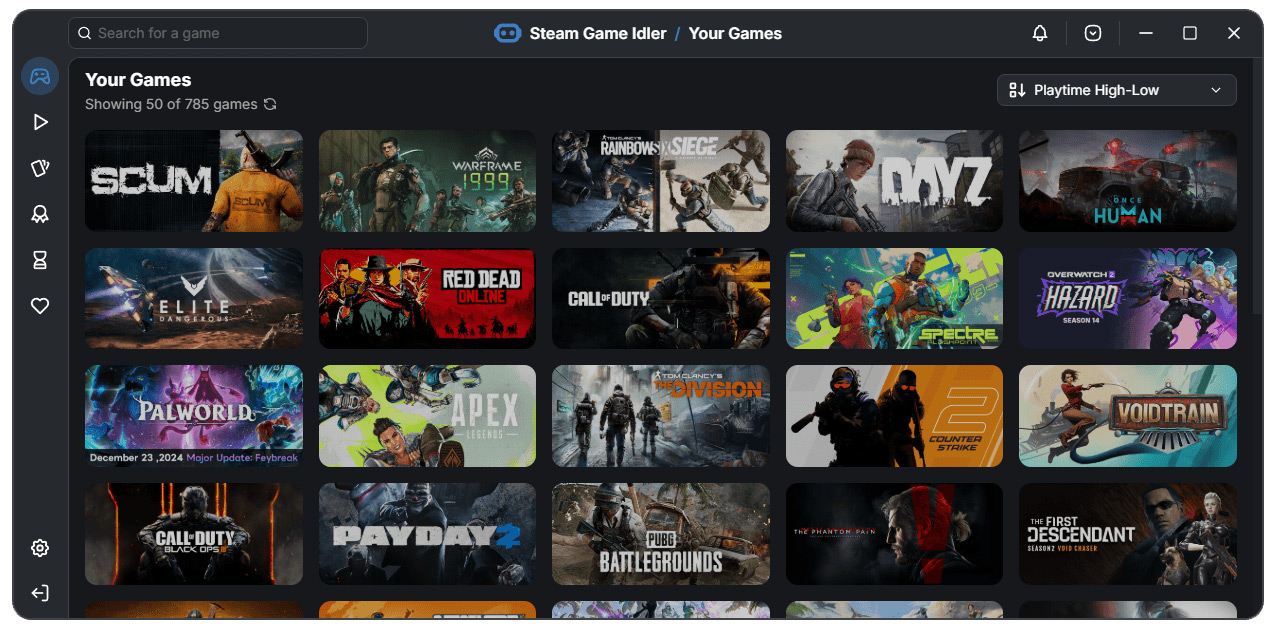1276x629 pixels.
Task: Open the notifications bell
Action: [x=1040, y=33]
